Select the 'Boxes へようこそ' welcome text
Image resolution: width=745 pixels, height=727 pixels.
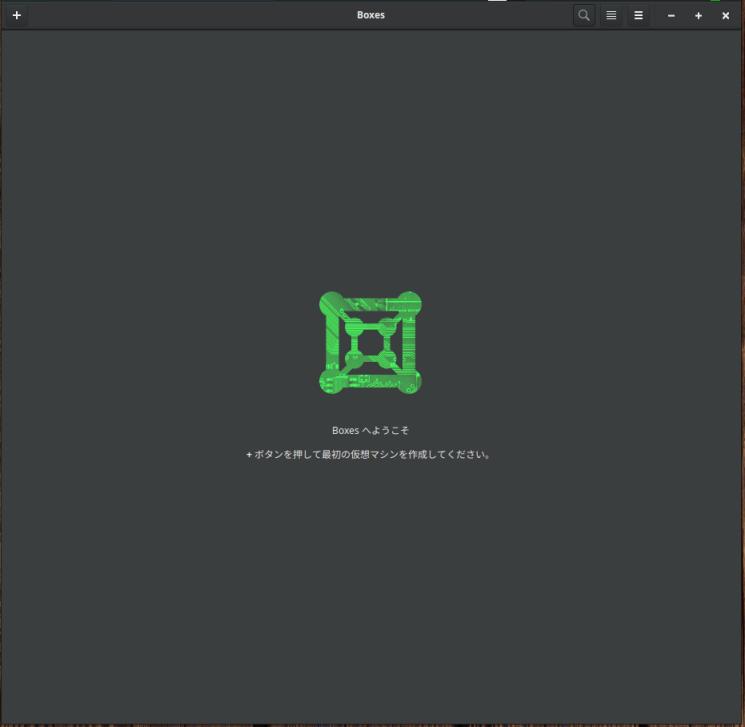(x=370, y=430)
